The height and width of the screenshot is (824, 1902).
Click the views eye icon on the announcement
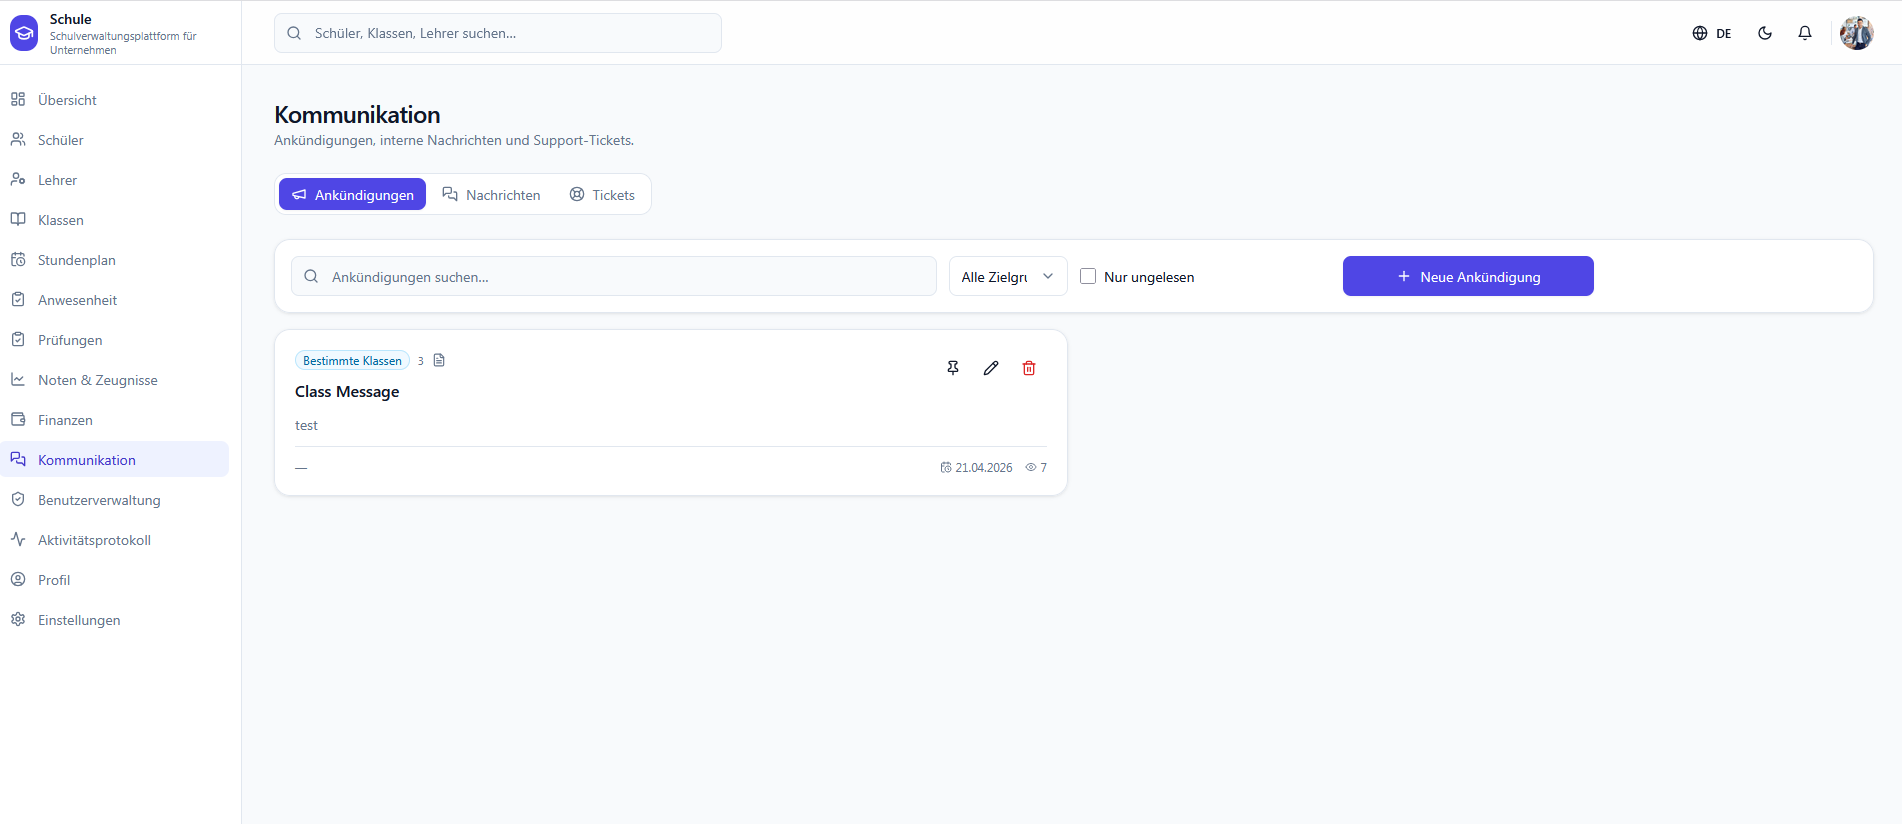pyautogui.click(x=1031, y=467)
